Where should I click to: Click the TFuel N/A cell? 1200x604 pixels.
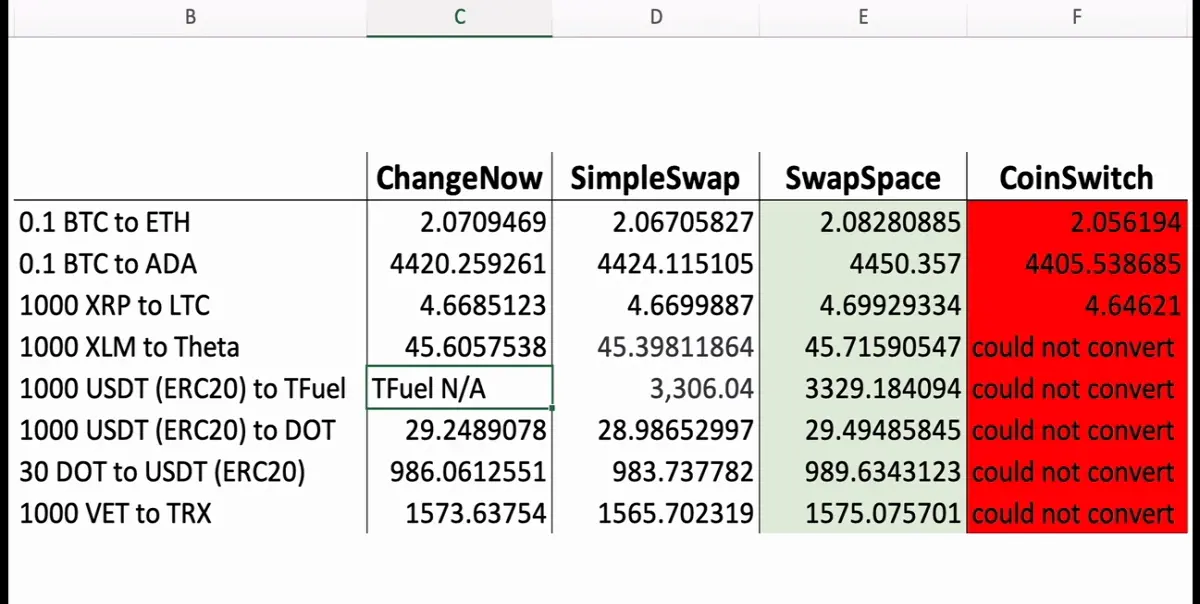click(459, 388)
